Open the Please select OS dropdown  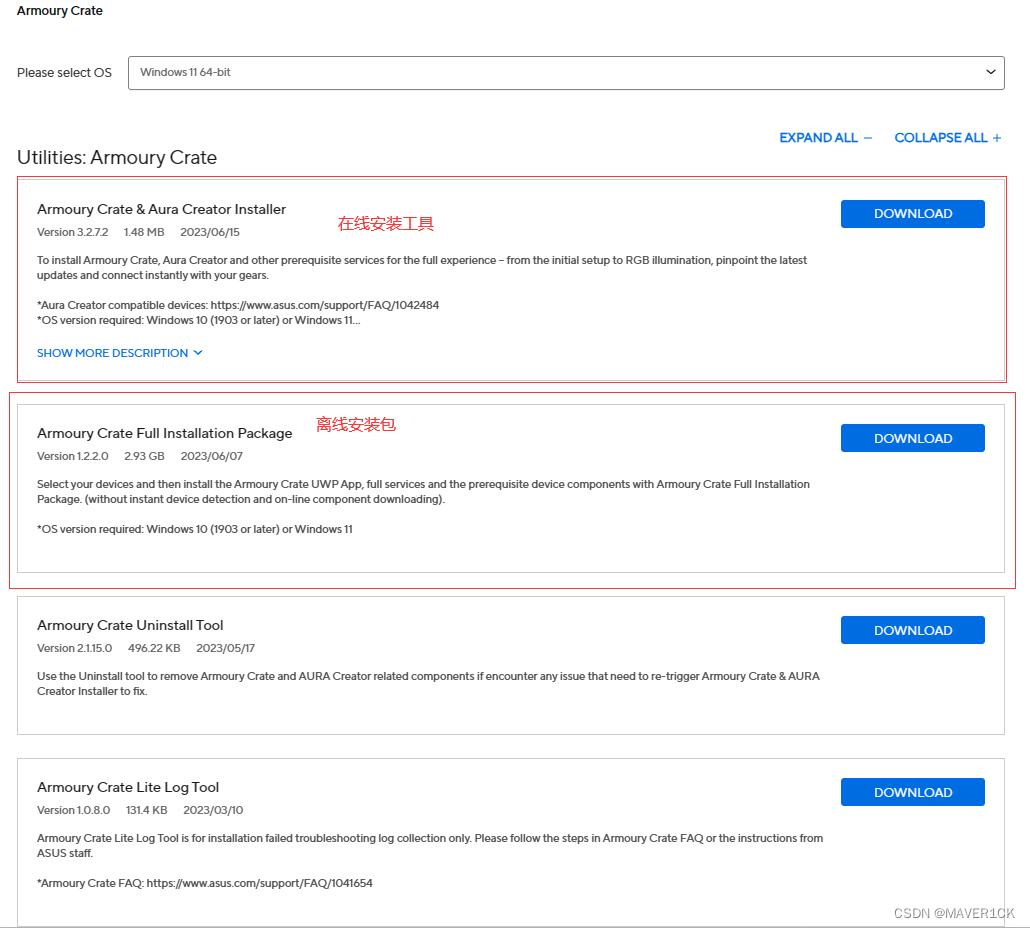coord(566,73)
